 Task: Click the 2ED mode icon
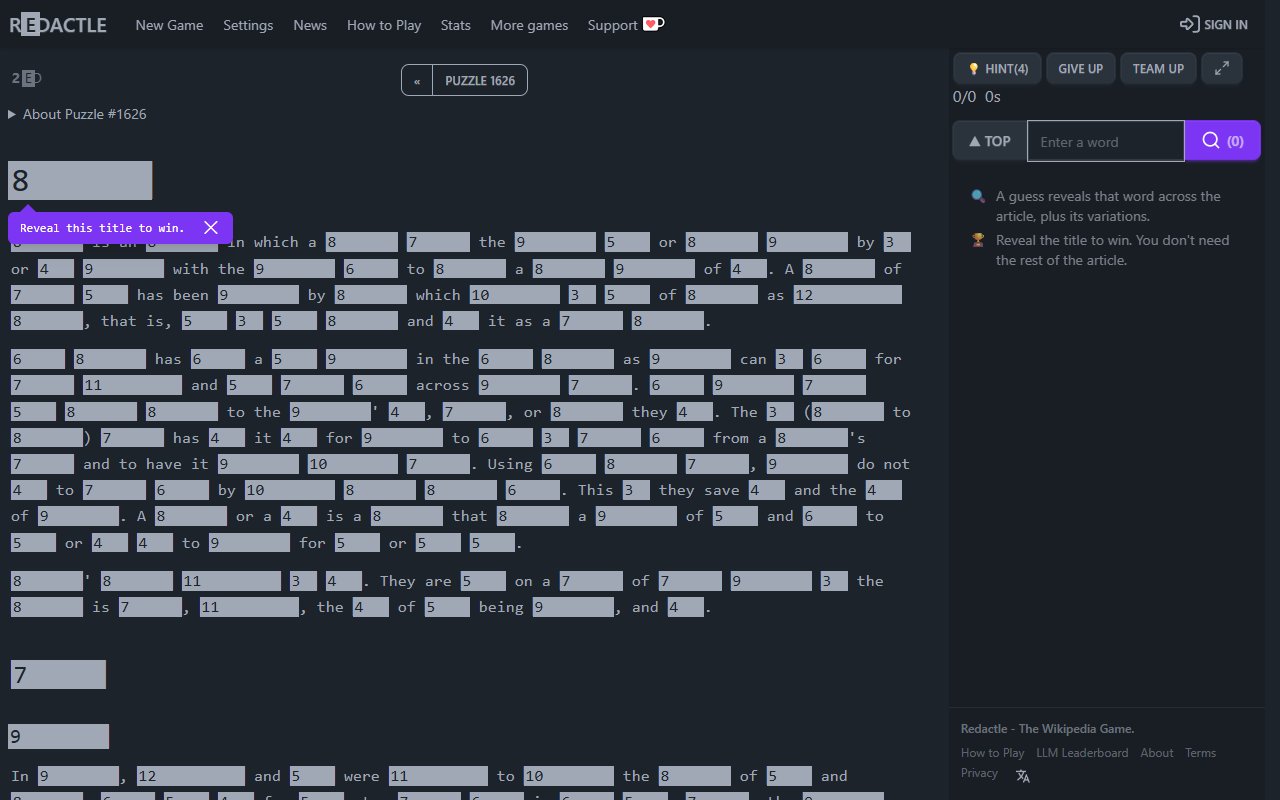(27, 78)
